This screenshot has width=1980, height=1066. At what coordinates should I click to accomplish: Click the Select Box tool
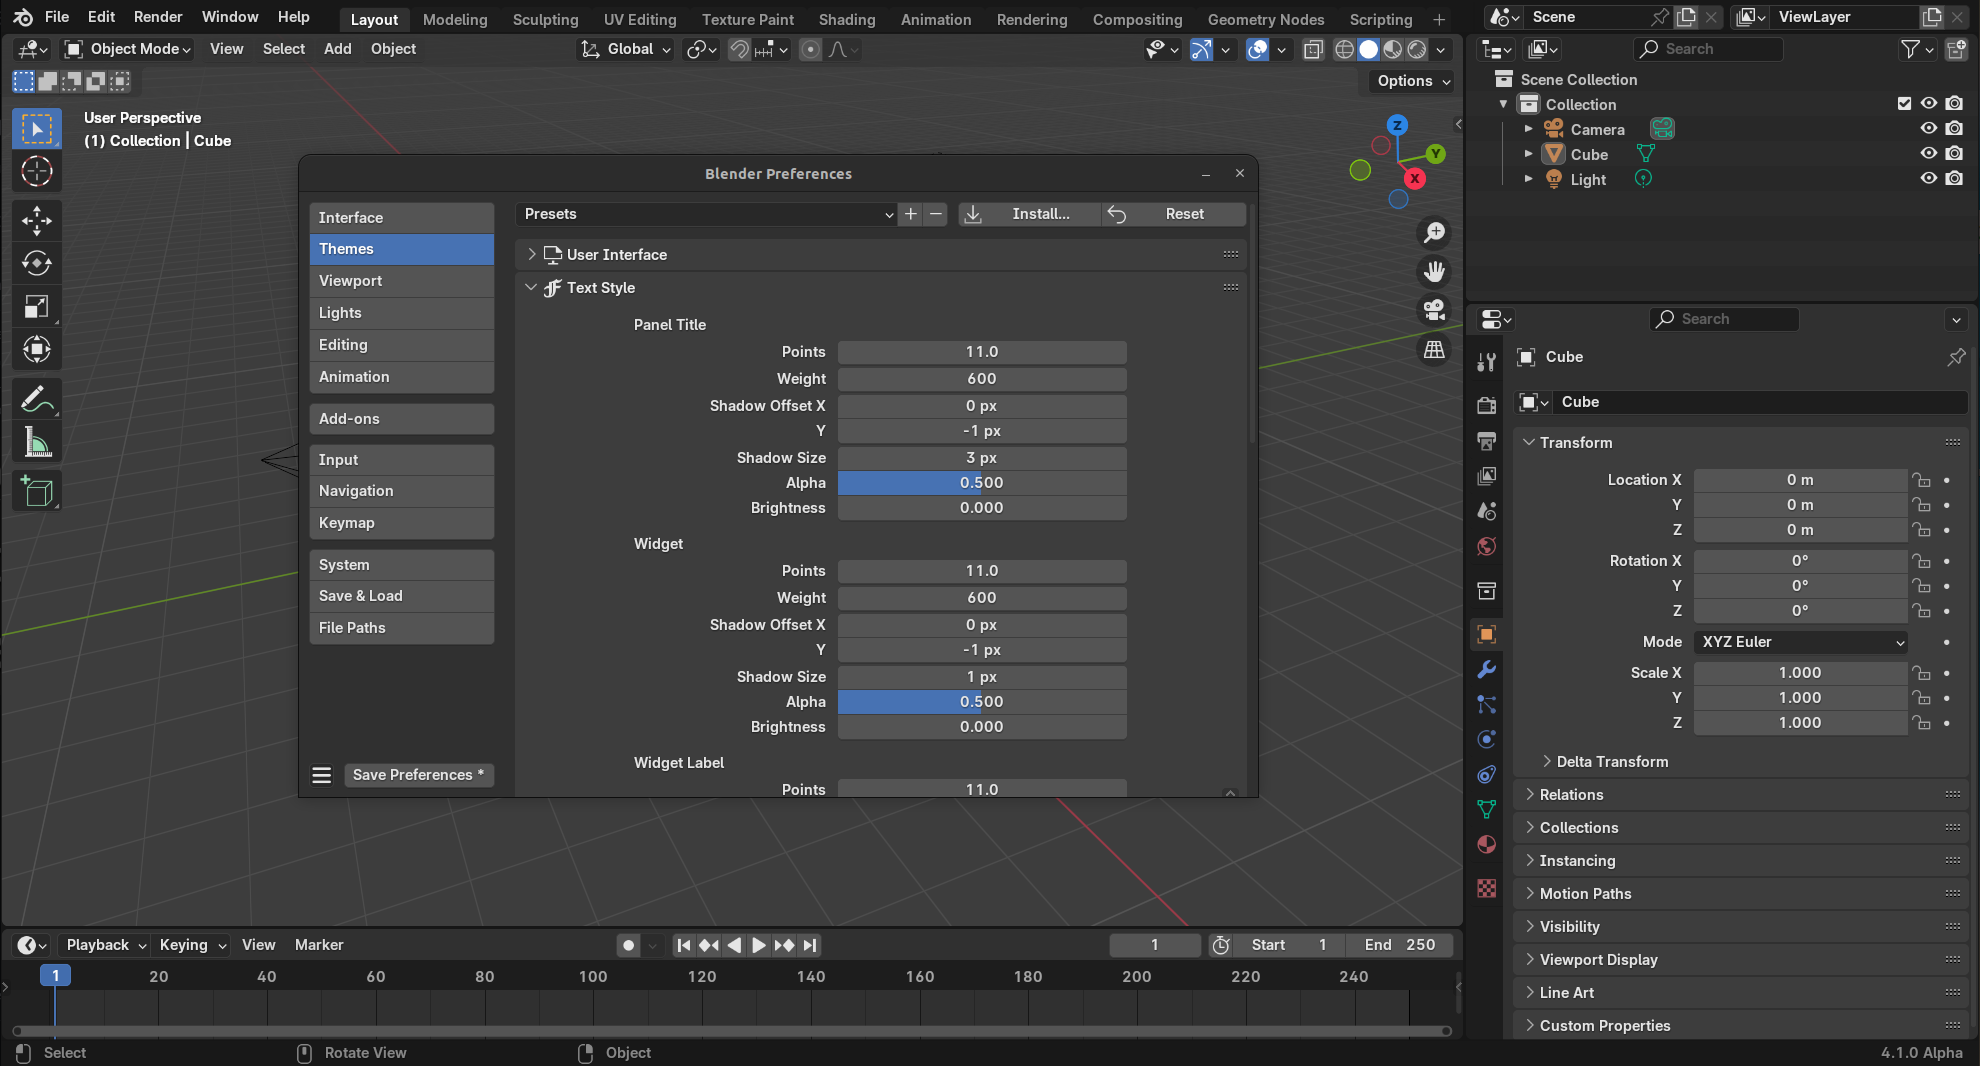click(x=37, y=129)
